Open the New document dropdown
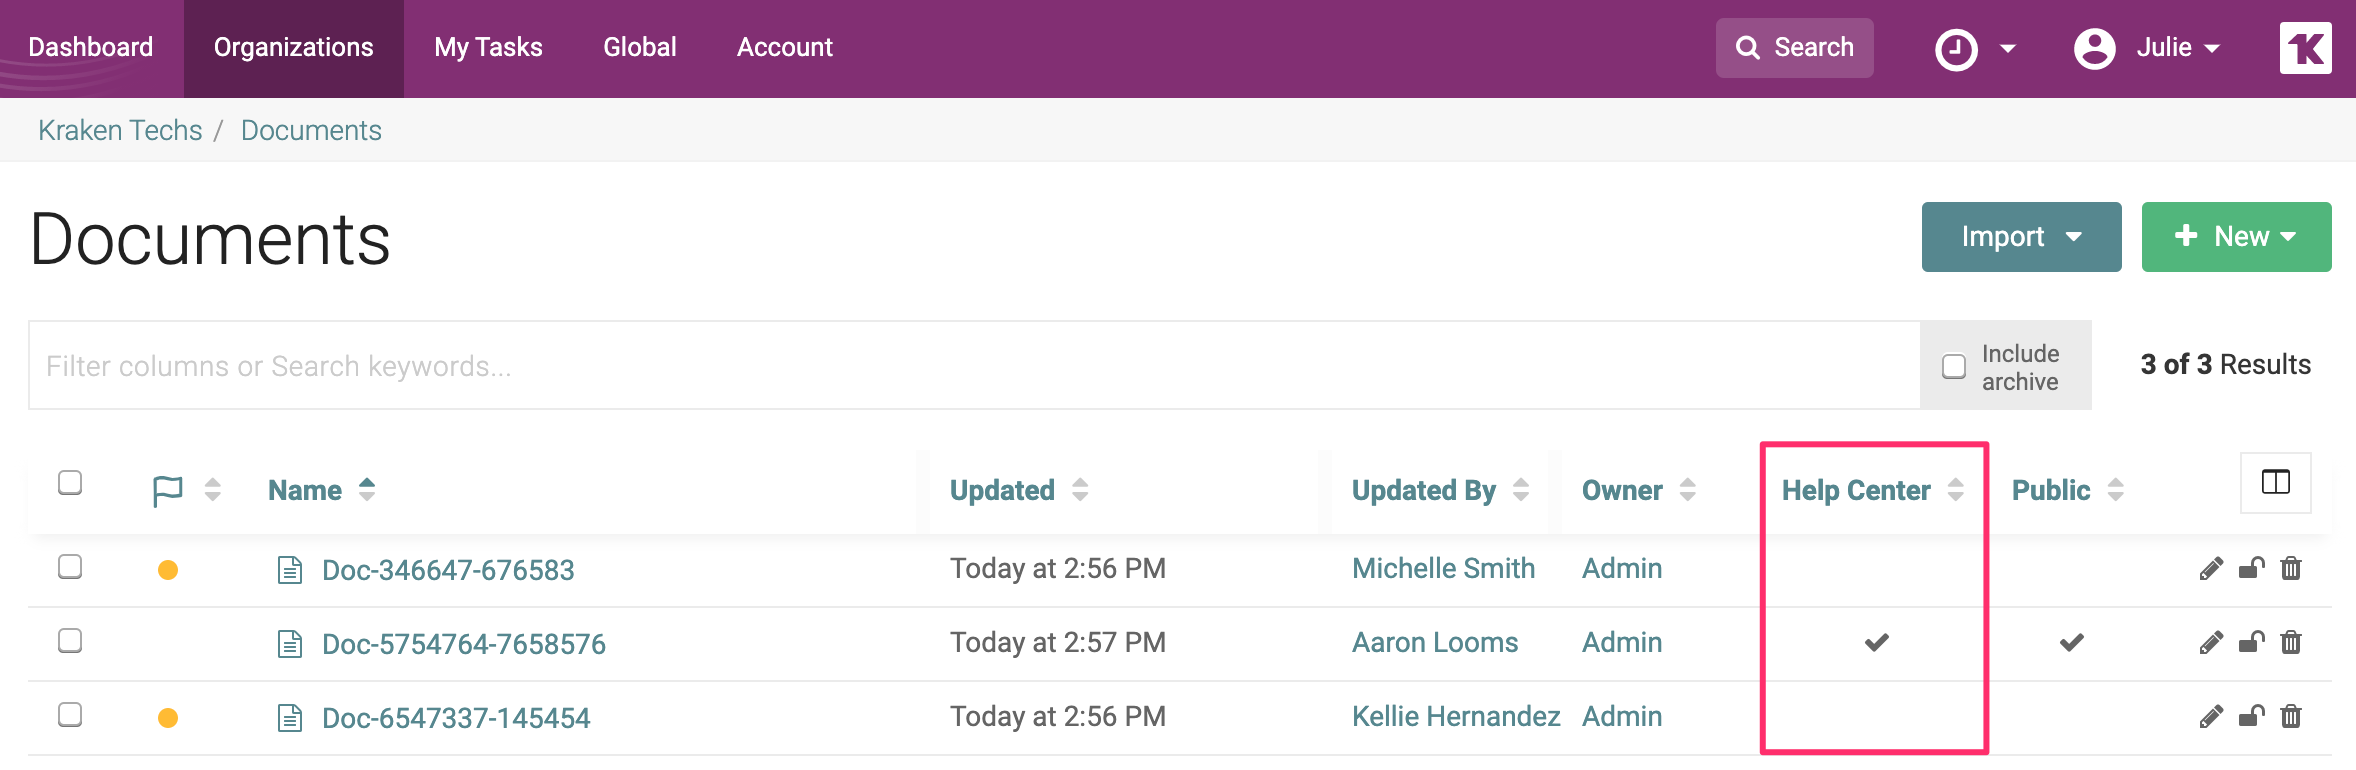This screenshot has height=770, width=2356. pyautogui.click(x=2236, y=237)
